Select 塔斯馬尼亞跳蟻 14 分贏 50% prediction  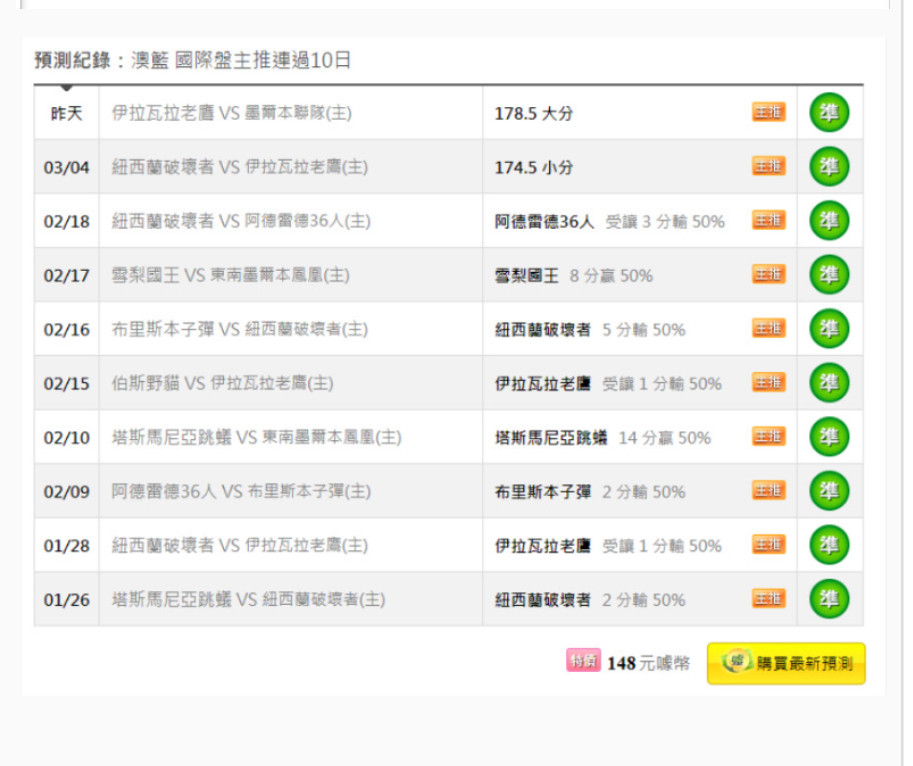coord(602,438)
